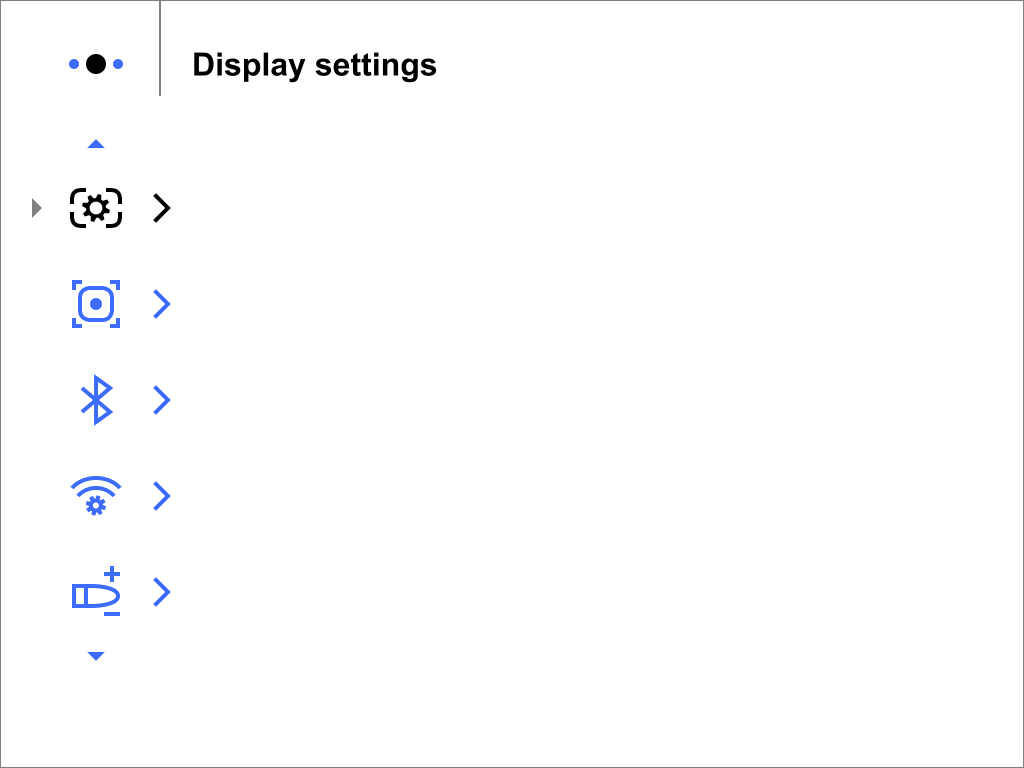This screenshot has width=1024, height=768.
Task: Click the large black center dot in header
Action: point(96,64)
